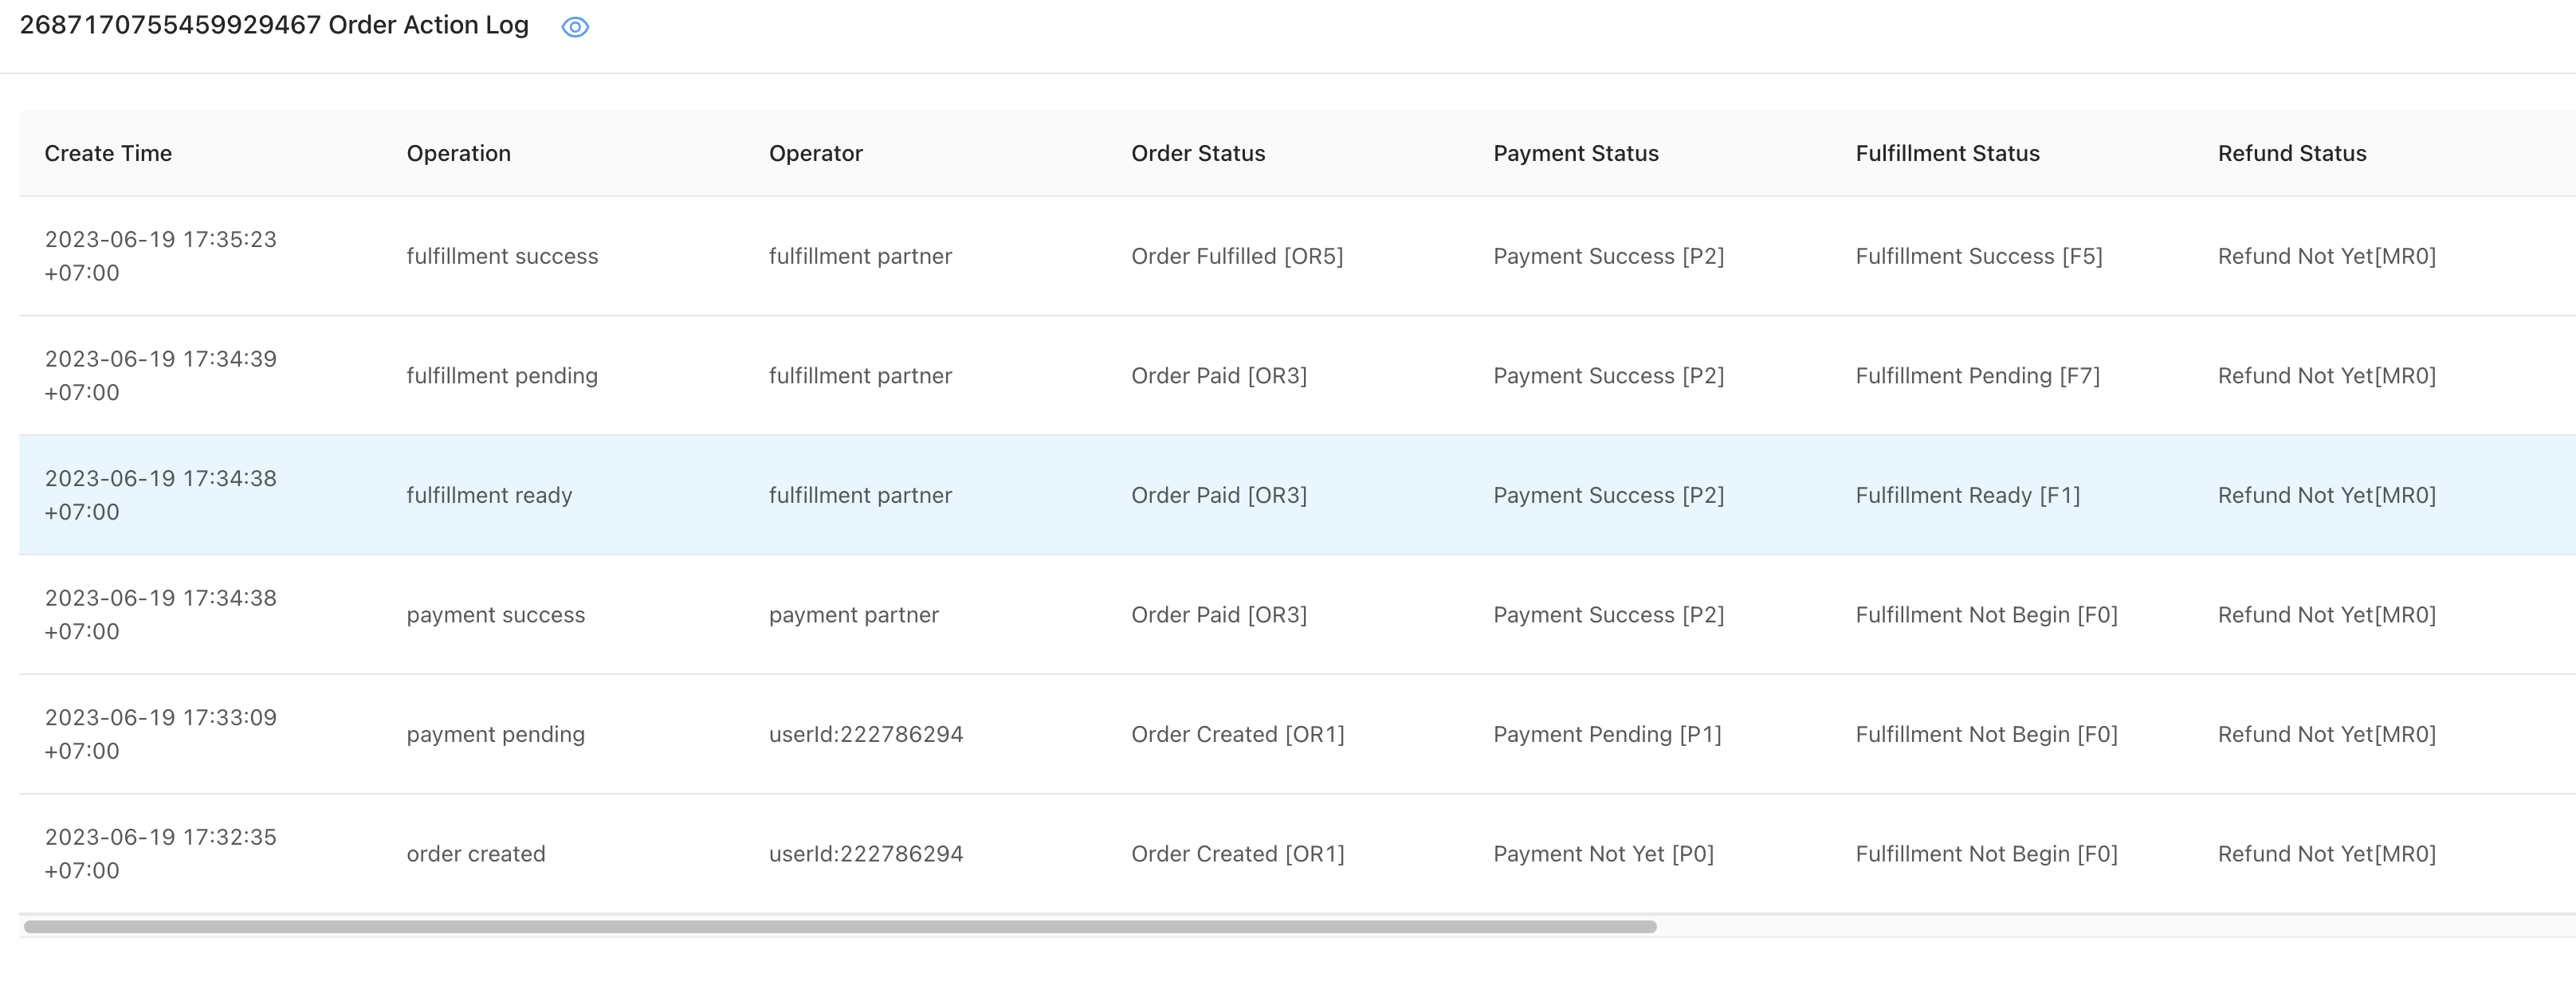
Task: Click the Payment Not Yet [P0] cell
Action: click(x=1603, y=854)
